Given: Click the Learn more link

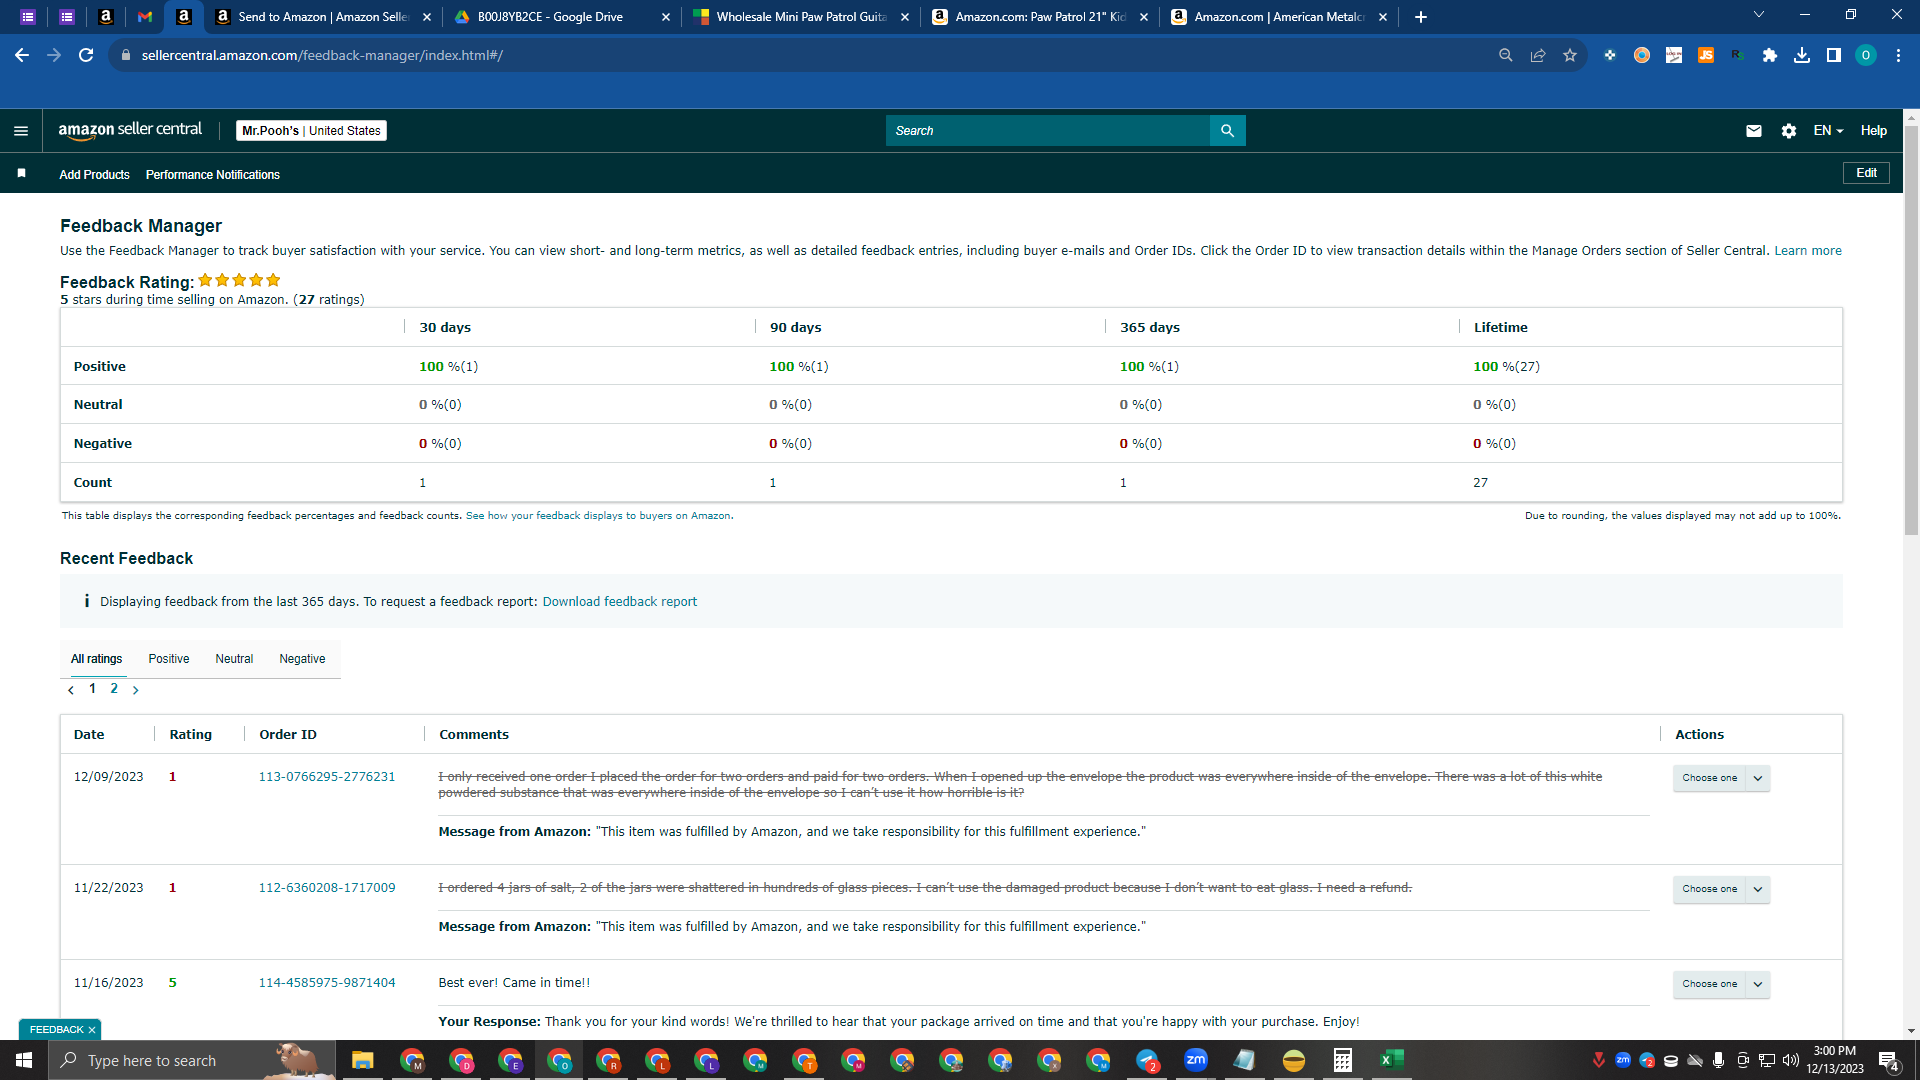Looking at the screenshot, I should pos(1808,251).
